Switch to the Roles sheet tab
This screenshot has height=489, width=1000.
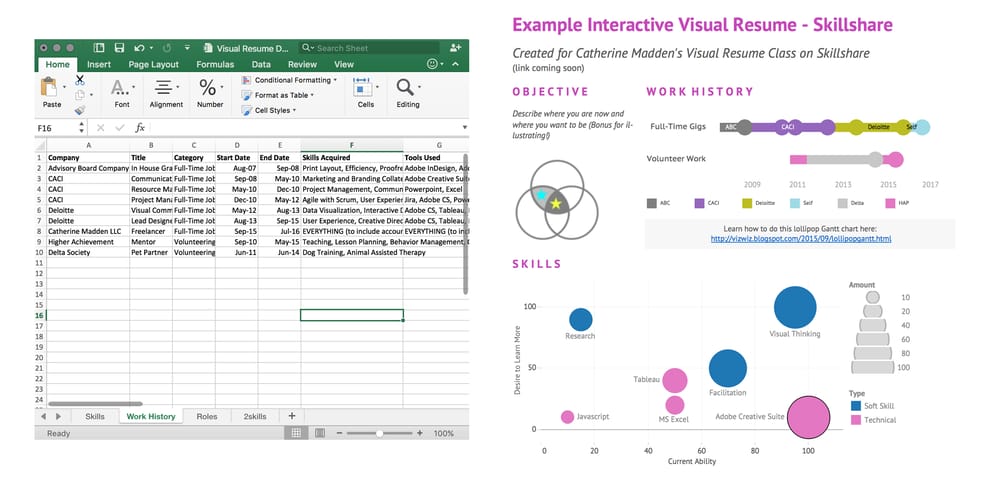tap(207, 416)
